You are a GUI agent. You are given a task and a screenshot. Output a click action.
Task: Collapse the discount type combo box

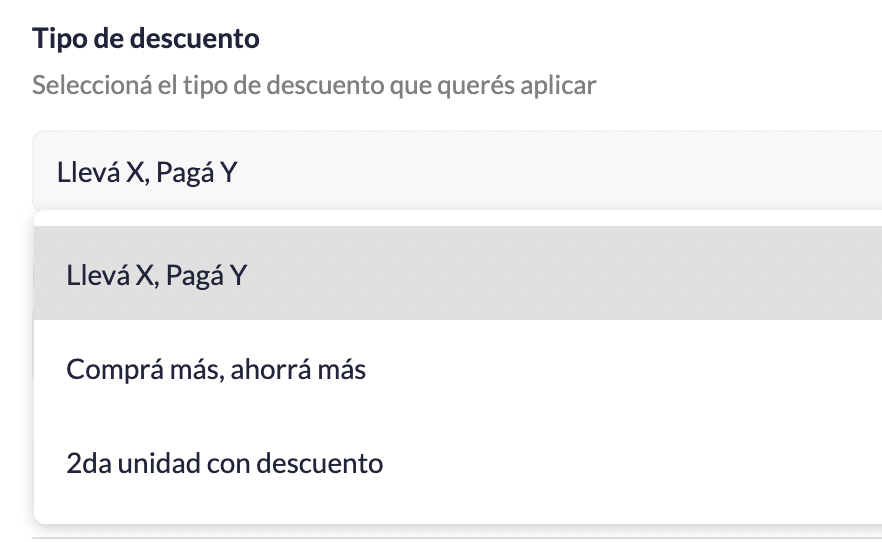456,172
